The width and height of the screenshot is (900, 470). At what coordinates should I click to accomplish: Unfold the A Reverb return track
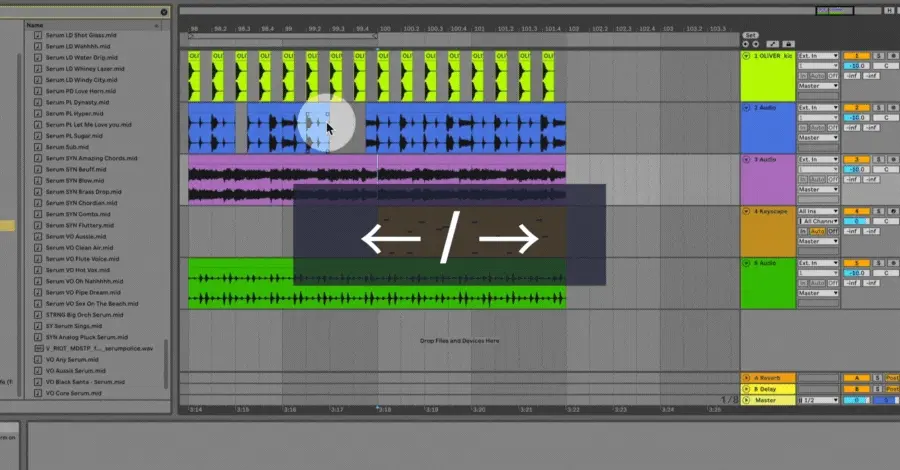pyautogui.click(x=746, y=378)
